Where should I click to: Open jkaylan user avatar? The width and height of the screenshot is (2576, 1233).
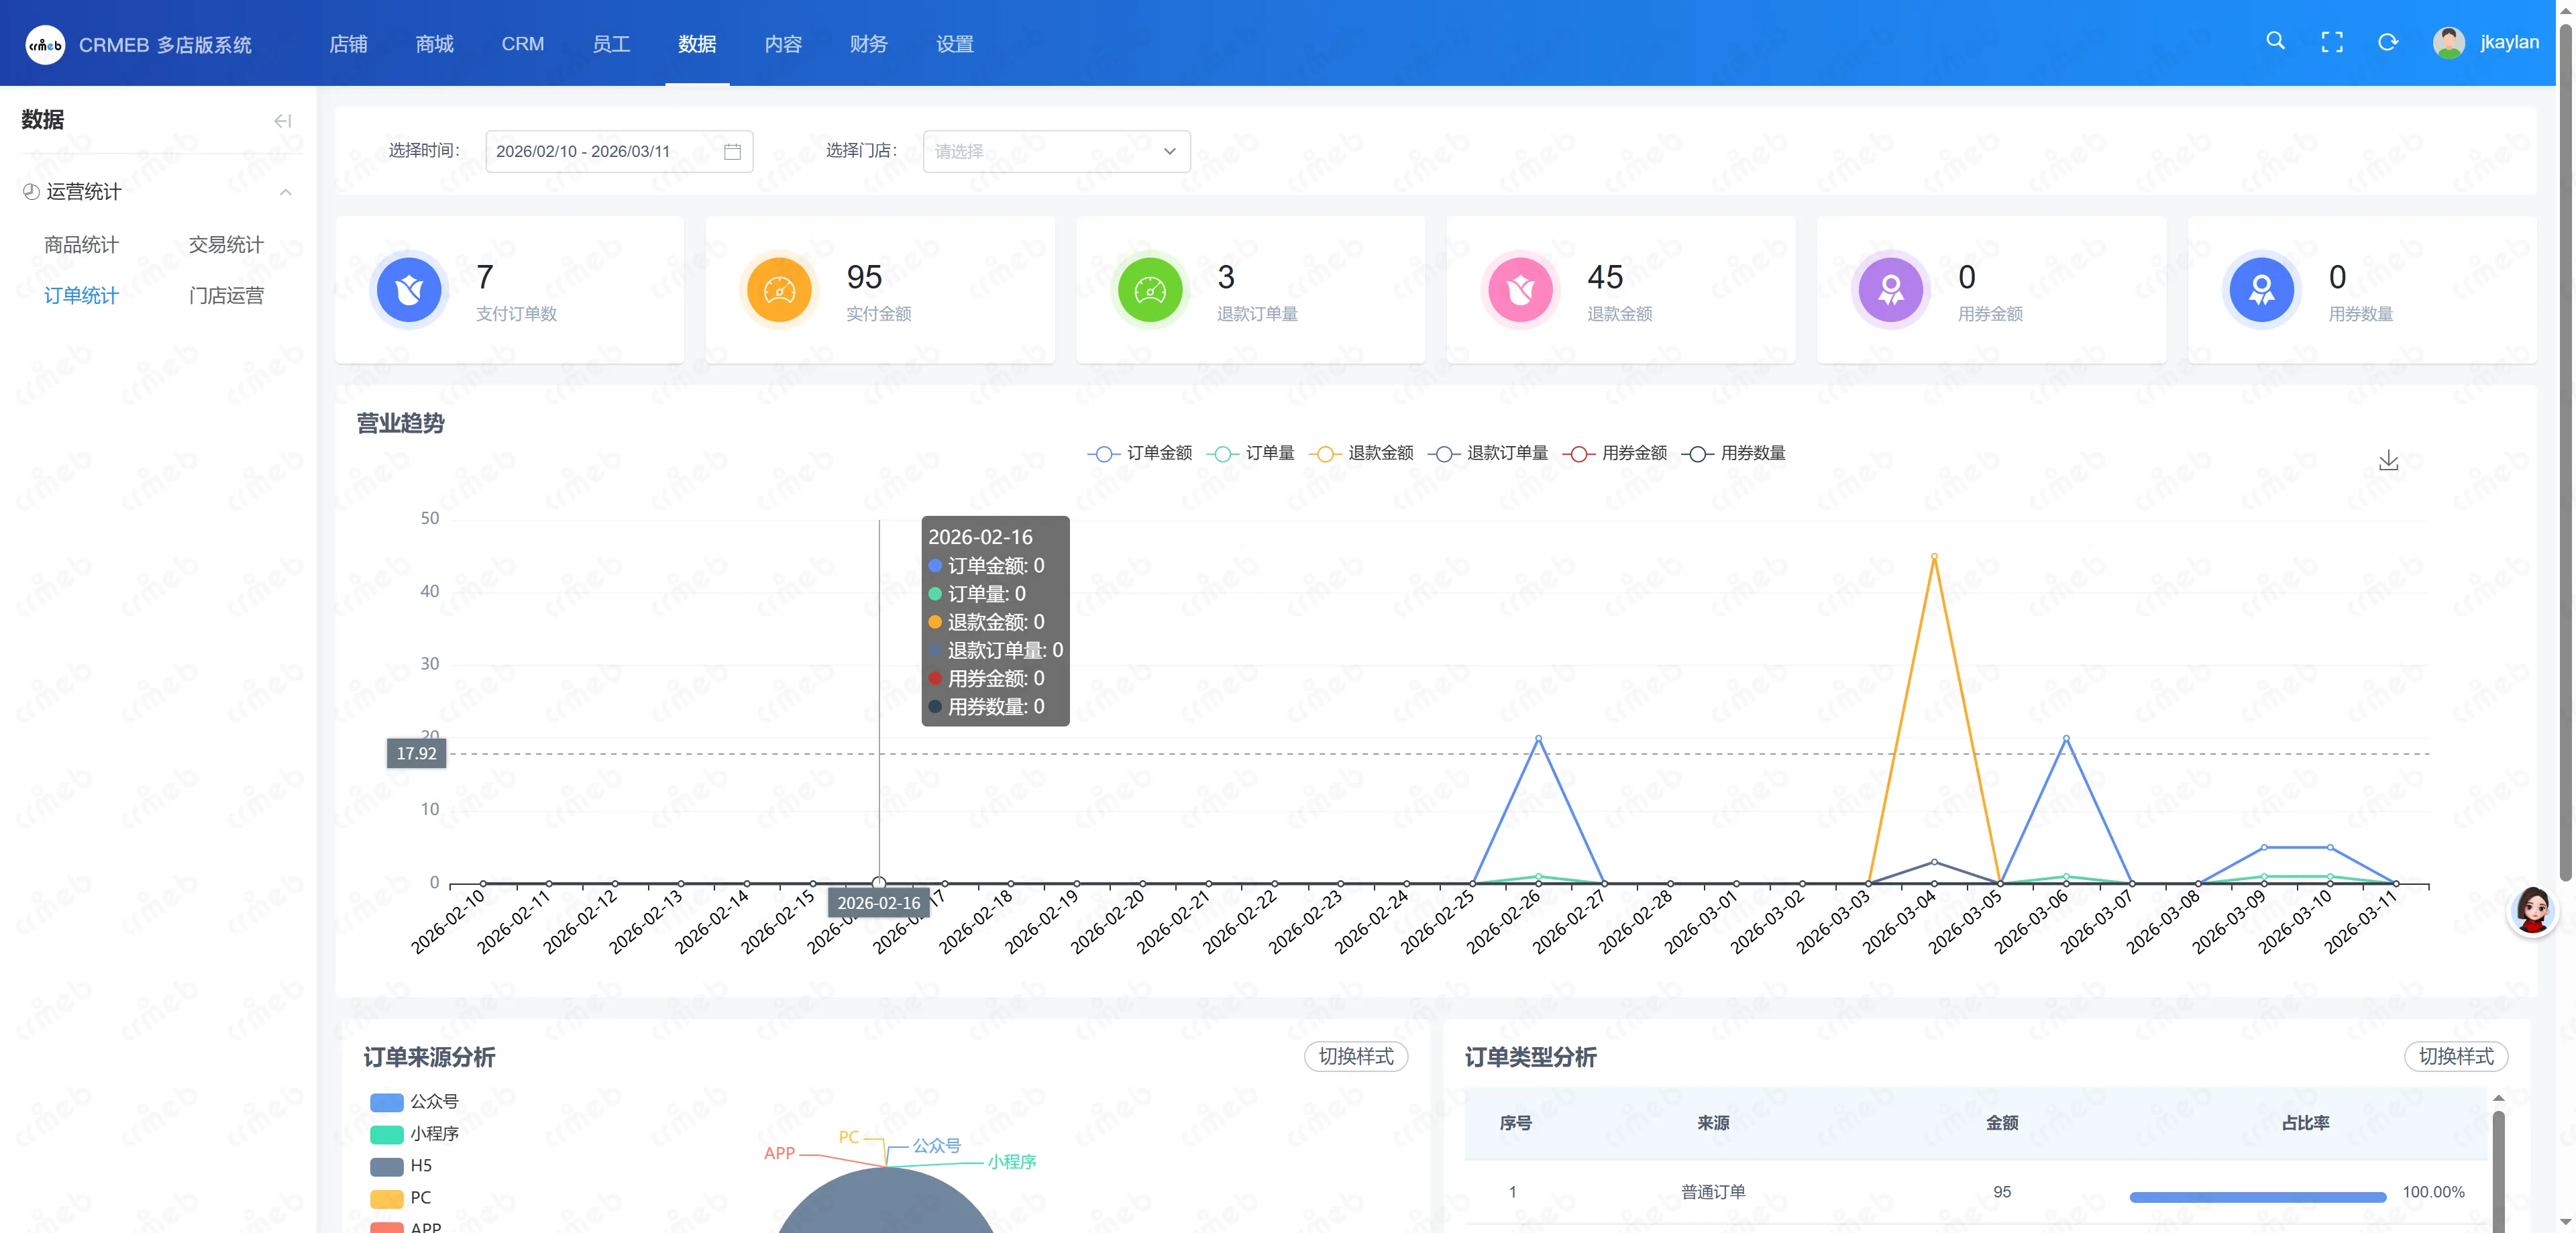[2448, 42]
